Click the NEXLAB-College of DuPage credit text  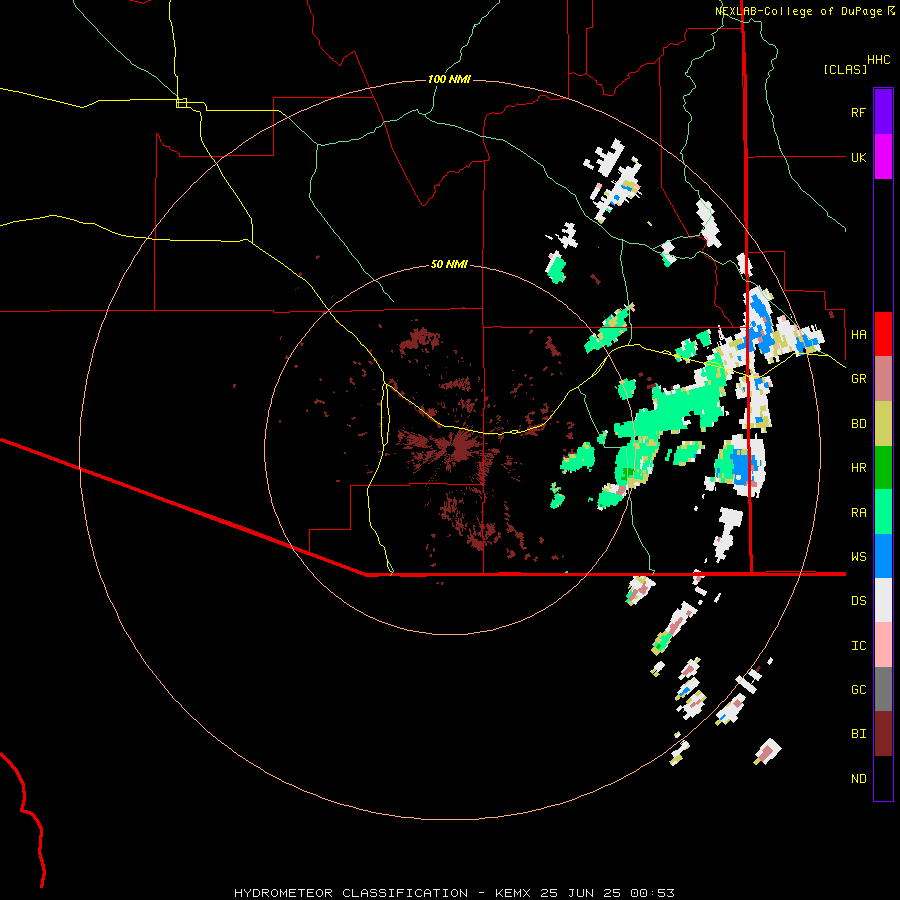click(x=805, y=11)
